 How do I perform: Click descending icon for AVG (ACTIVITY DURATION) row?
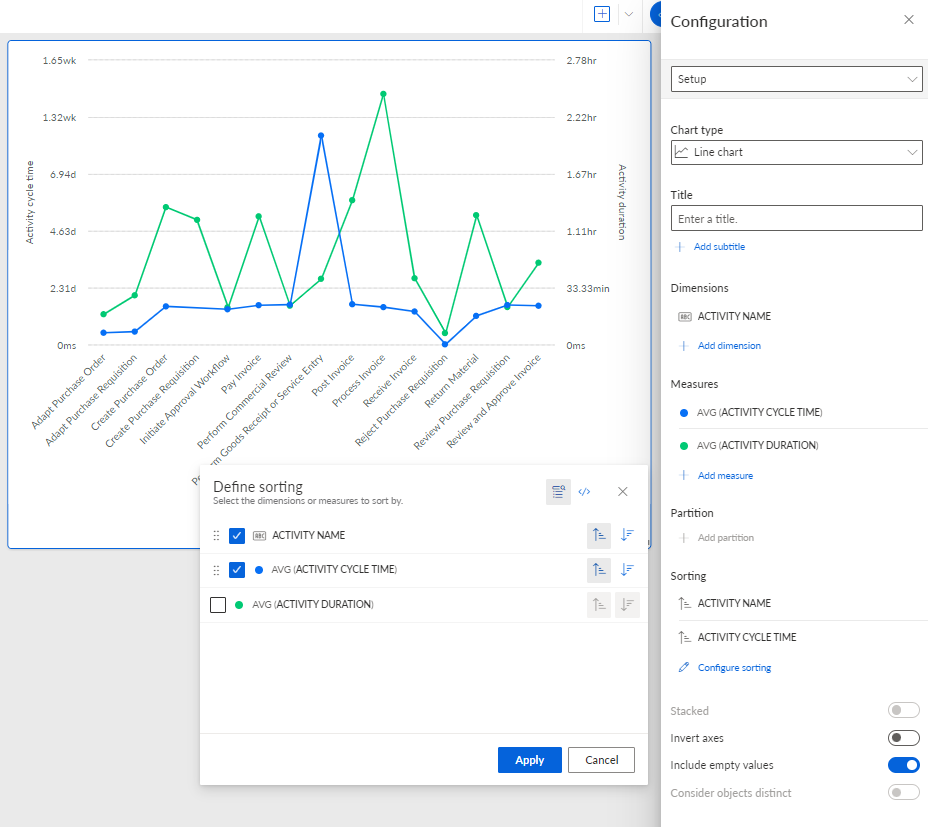(627, 605)
